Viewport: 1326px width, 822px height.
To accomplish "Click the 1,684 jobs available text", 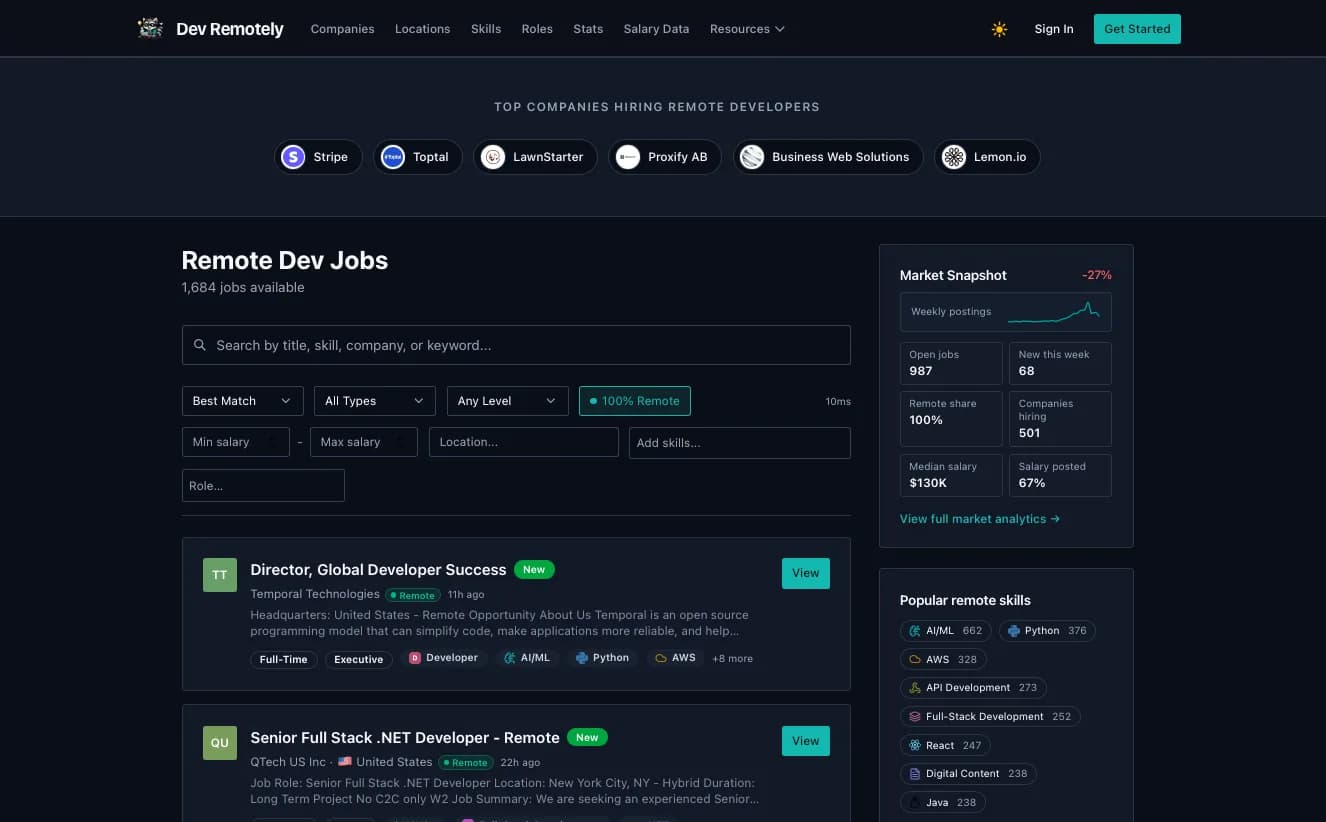I will [x=243, y=288].
